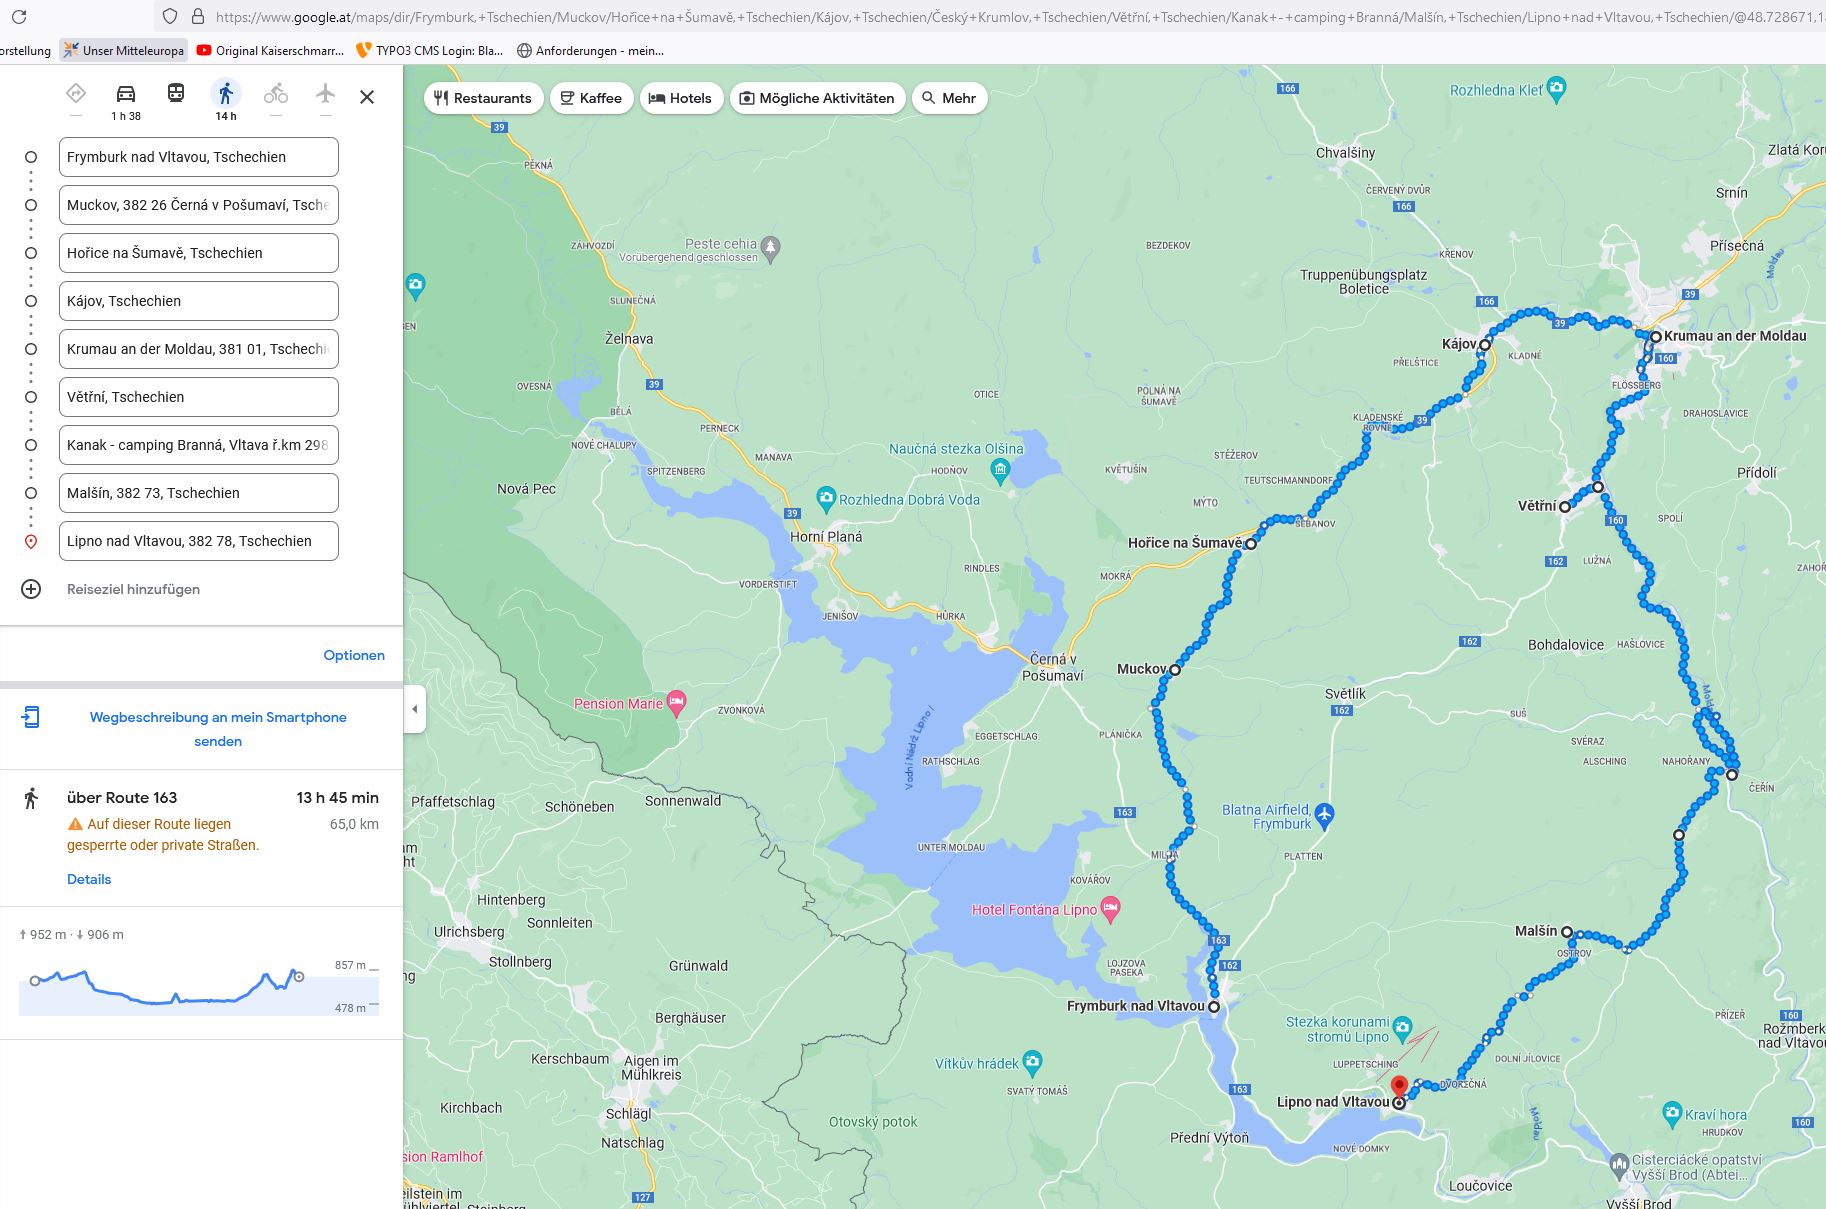Click the Malšín waypoint on the map
The height and width of the screenshot is (1209, 1826).
(x=1567, y=932)
